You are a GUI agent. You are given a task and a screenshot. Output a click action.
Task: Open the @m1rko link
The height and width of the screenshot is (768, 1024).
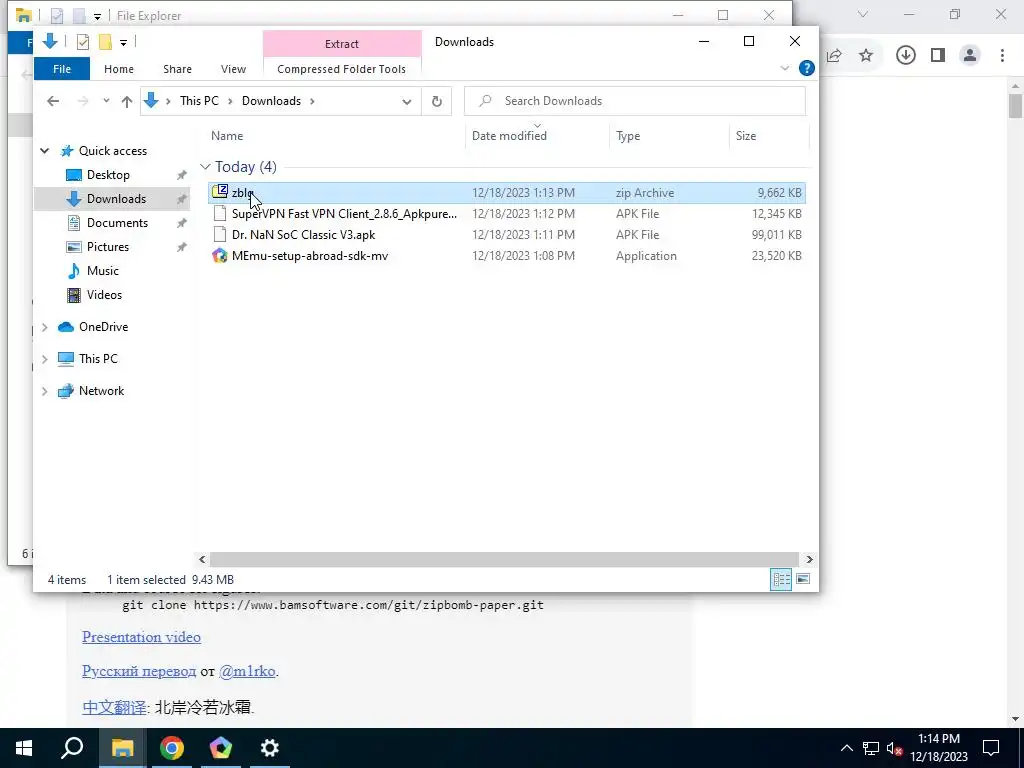point(247,671)
